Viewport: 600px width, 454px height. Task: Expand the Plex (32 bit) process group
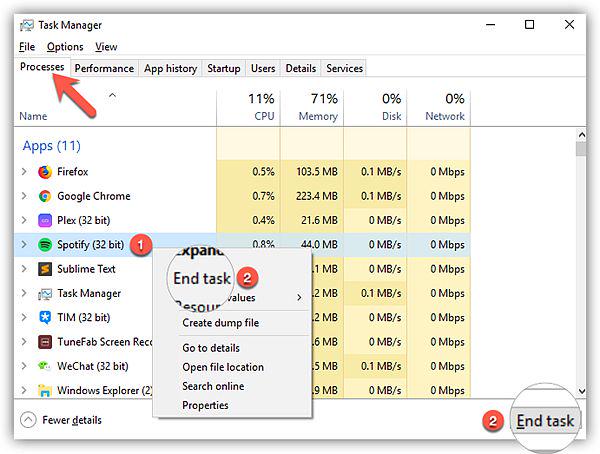[24, 220]
